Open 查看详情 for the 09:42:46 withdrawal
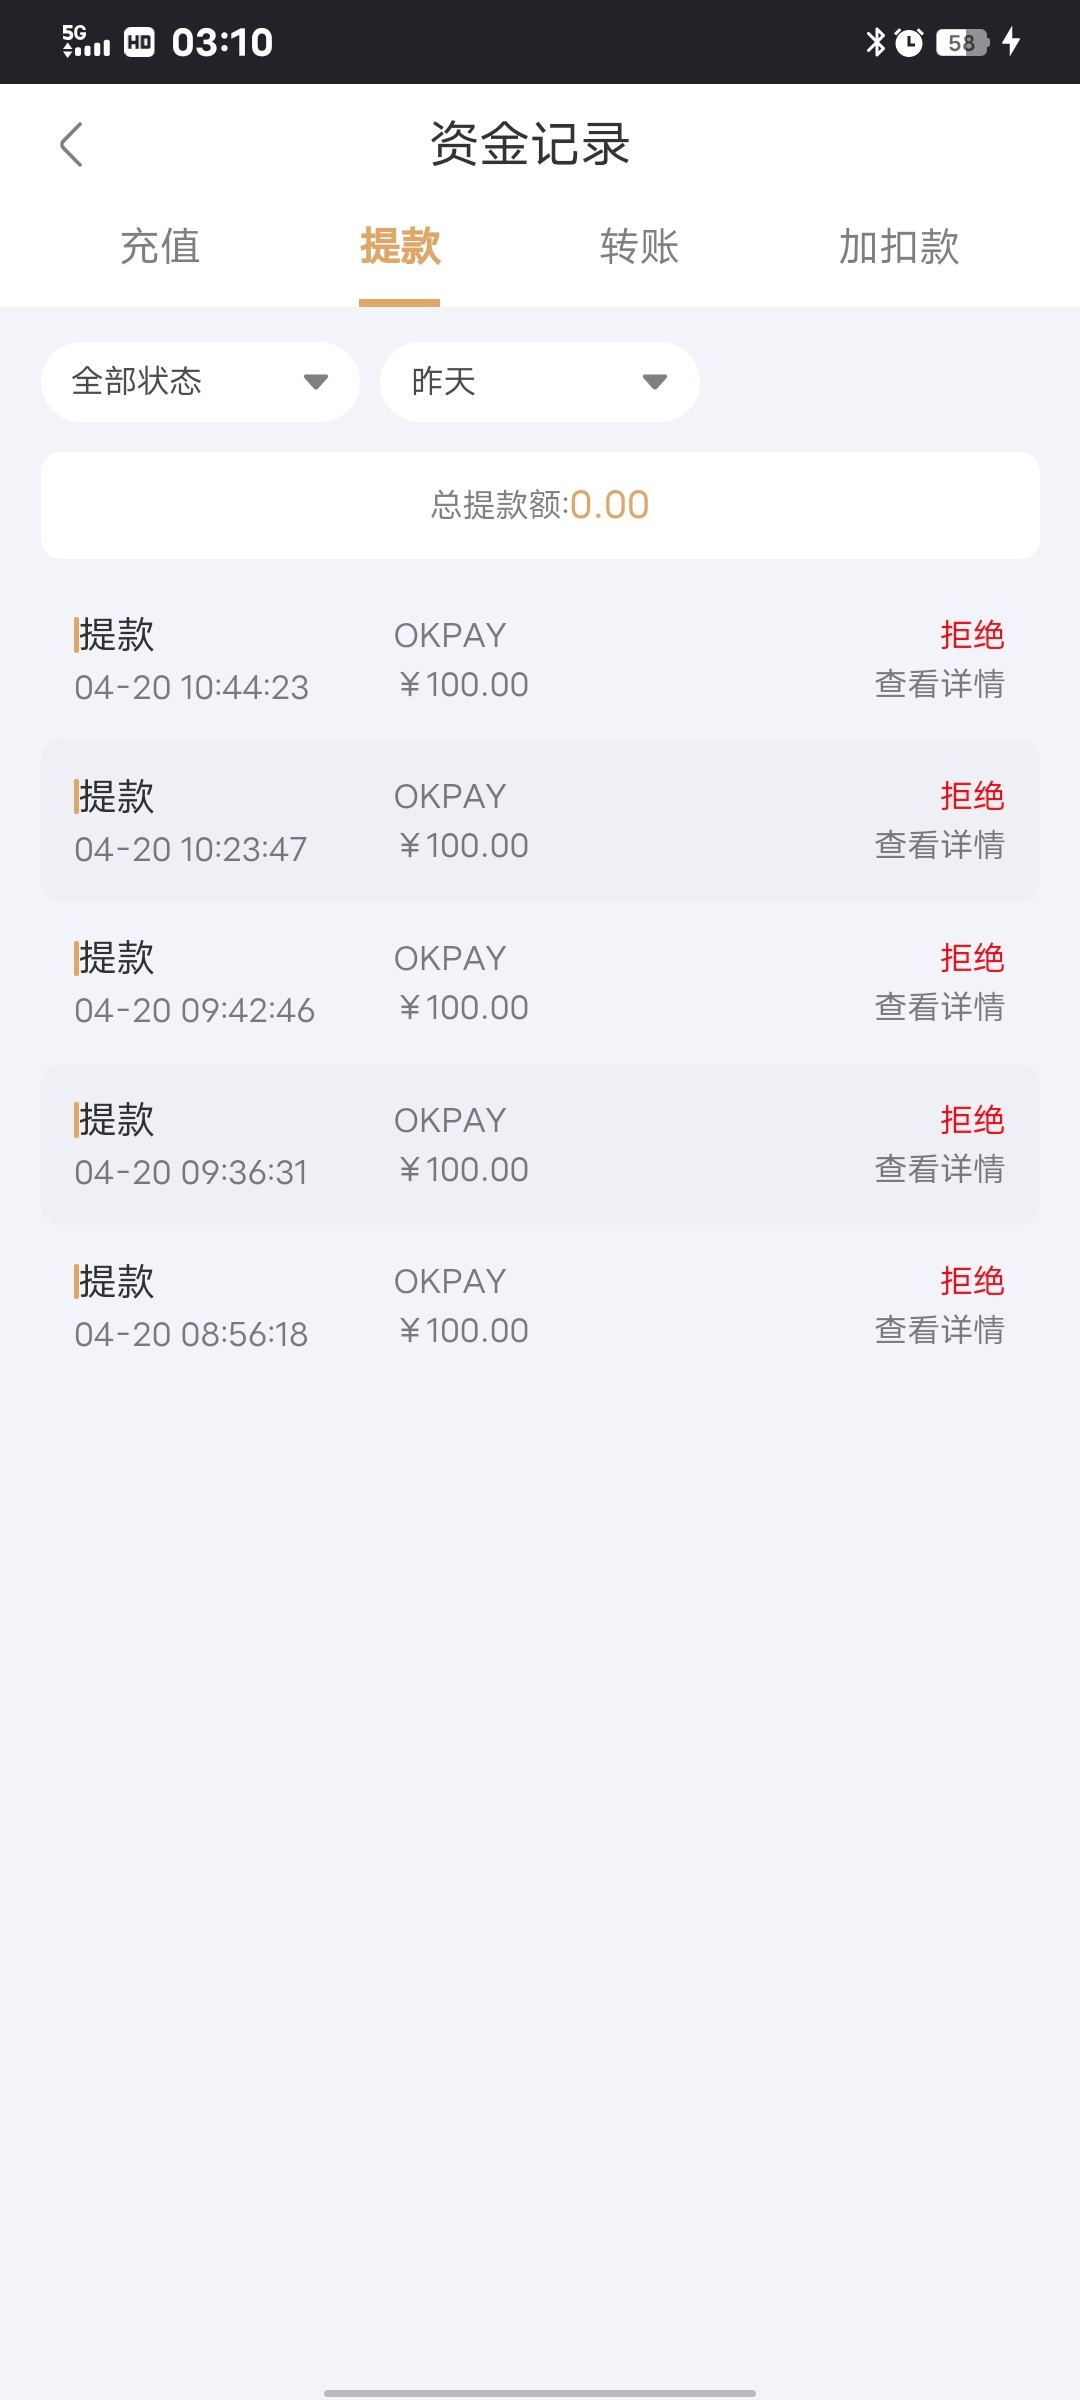 [939, 1008]
